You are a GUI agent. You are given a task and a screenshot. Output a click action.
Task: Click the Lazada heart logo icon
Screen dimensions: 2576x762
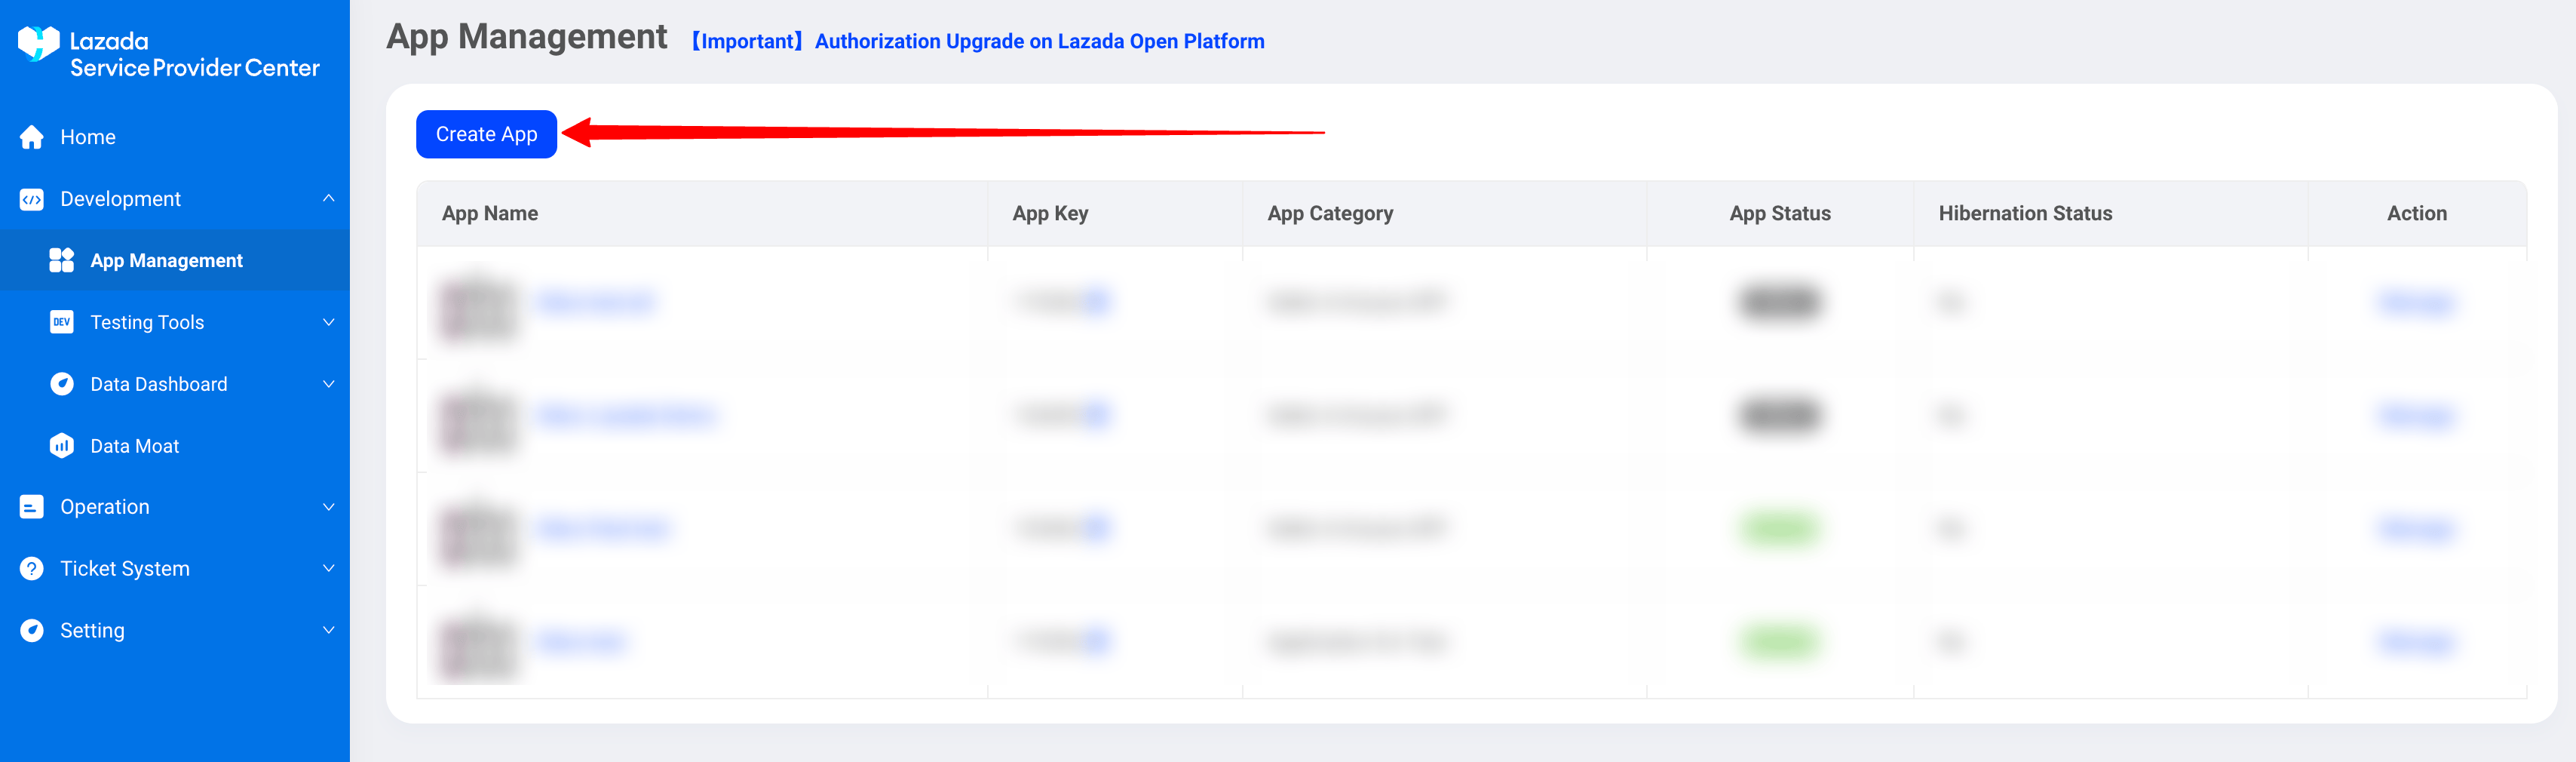coord(39,44)
